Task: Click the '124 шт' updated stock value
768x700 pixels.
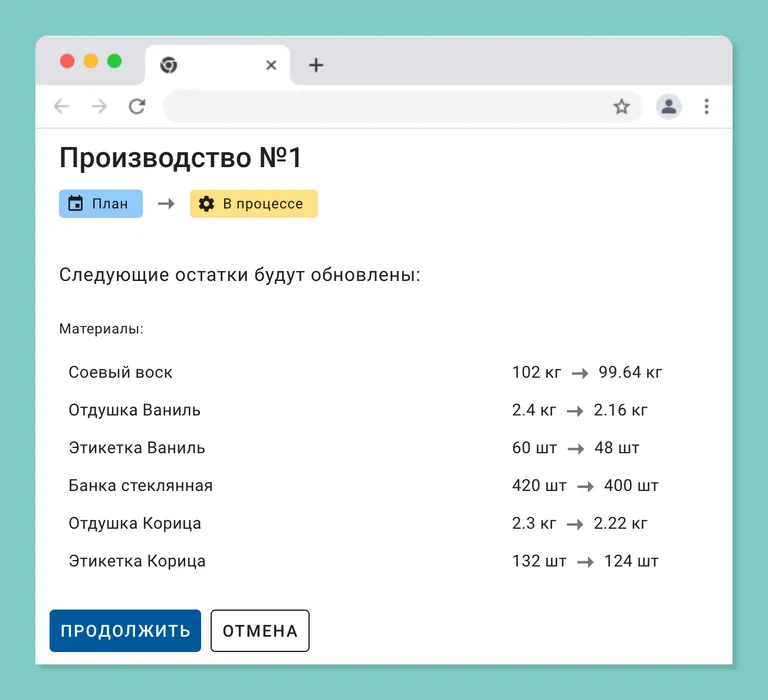Action: point(631,561)
